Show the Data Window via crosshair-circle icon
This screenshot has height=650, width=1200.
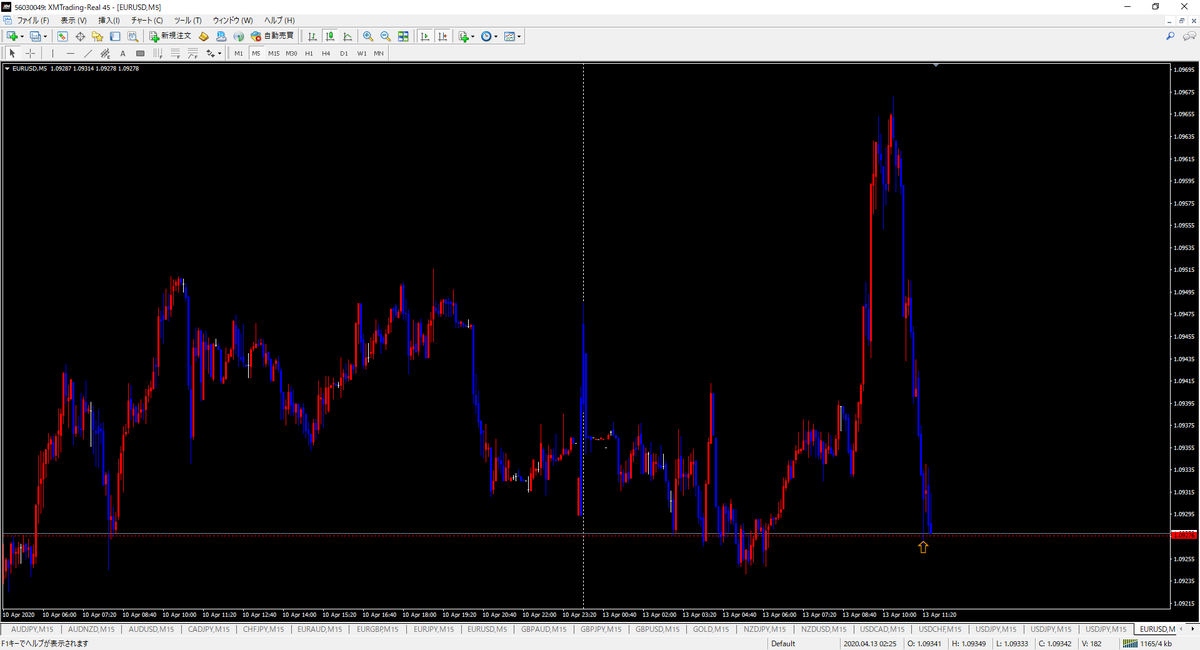(80, 36)
